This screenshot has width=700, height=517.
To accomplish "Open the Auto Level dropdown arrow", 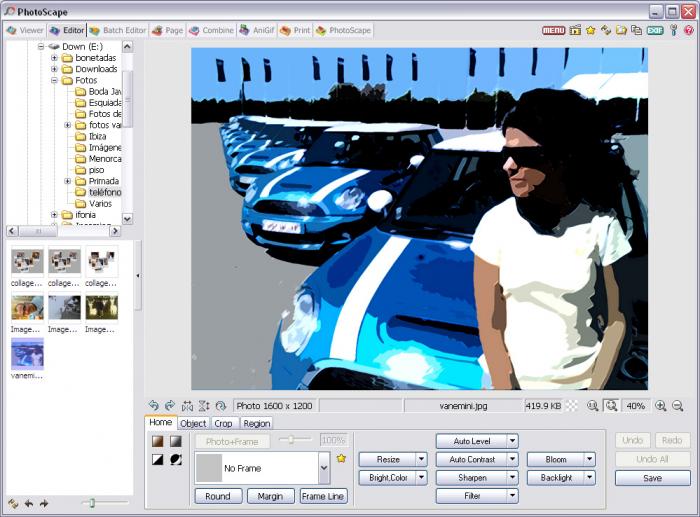I will tap(512, 441).
